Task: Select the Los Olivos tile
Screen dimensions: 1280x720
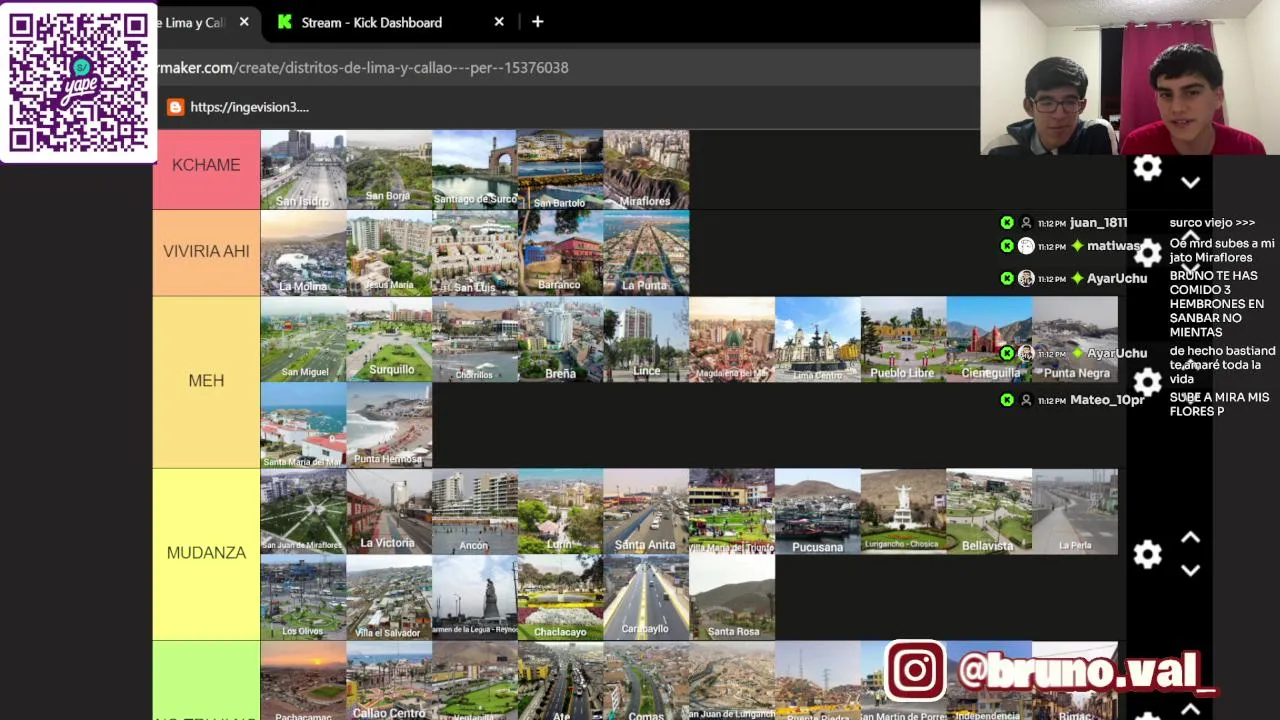Action: coord(303,597)
